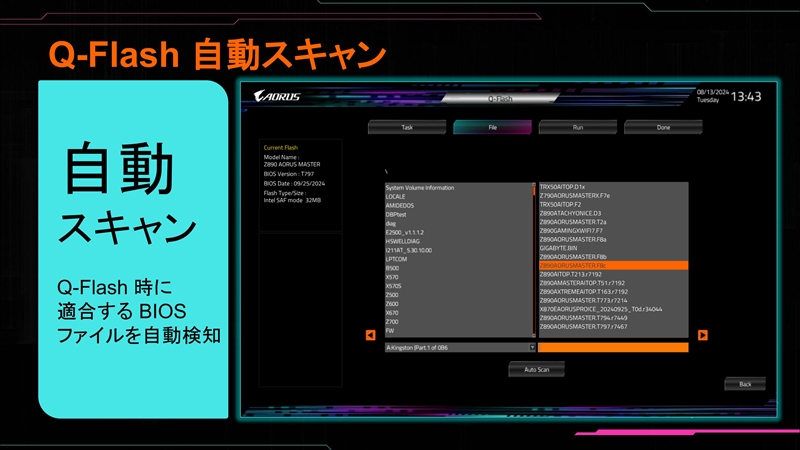Select file Z890ATACHYONICE.D3
This screenshot has width=800, height=450.
[x=570, y=213]
